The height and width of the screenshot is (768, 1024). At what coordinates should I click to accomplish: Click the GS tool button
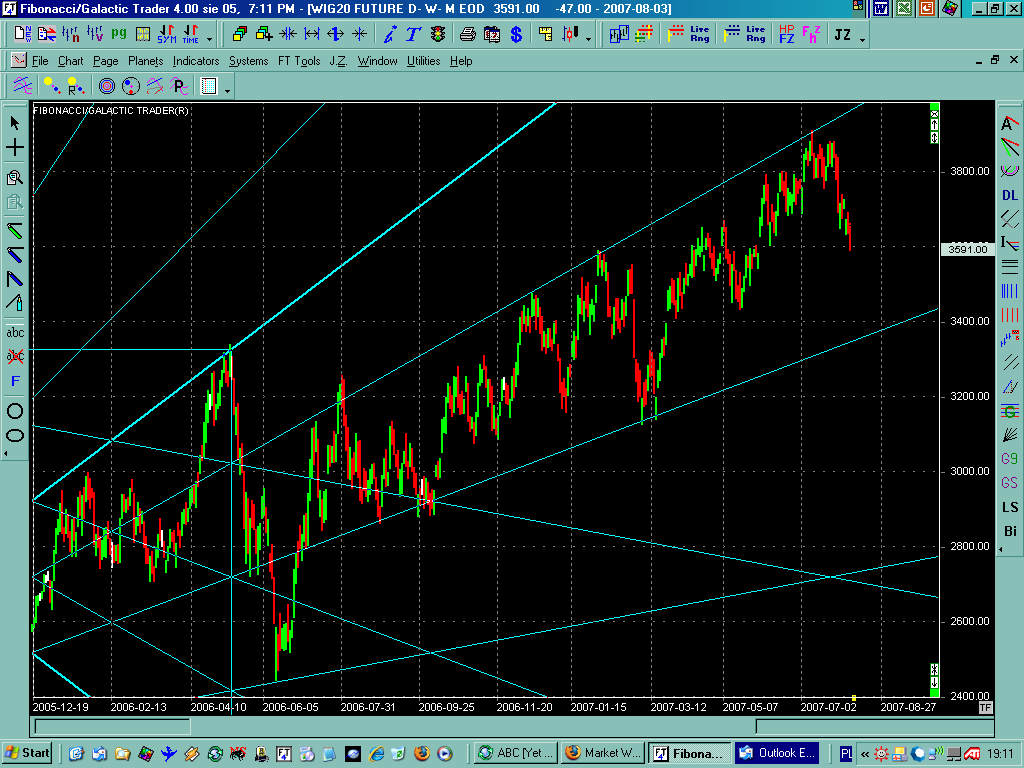click(1010, 483)
